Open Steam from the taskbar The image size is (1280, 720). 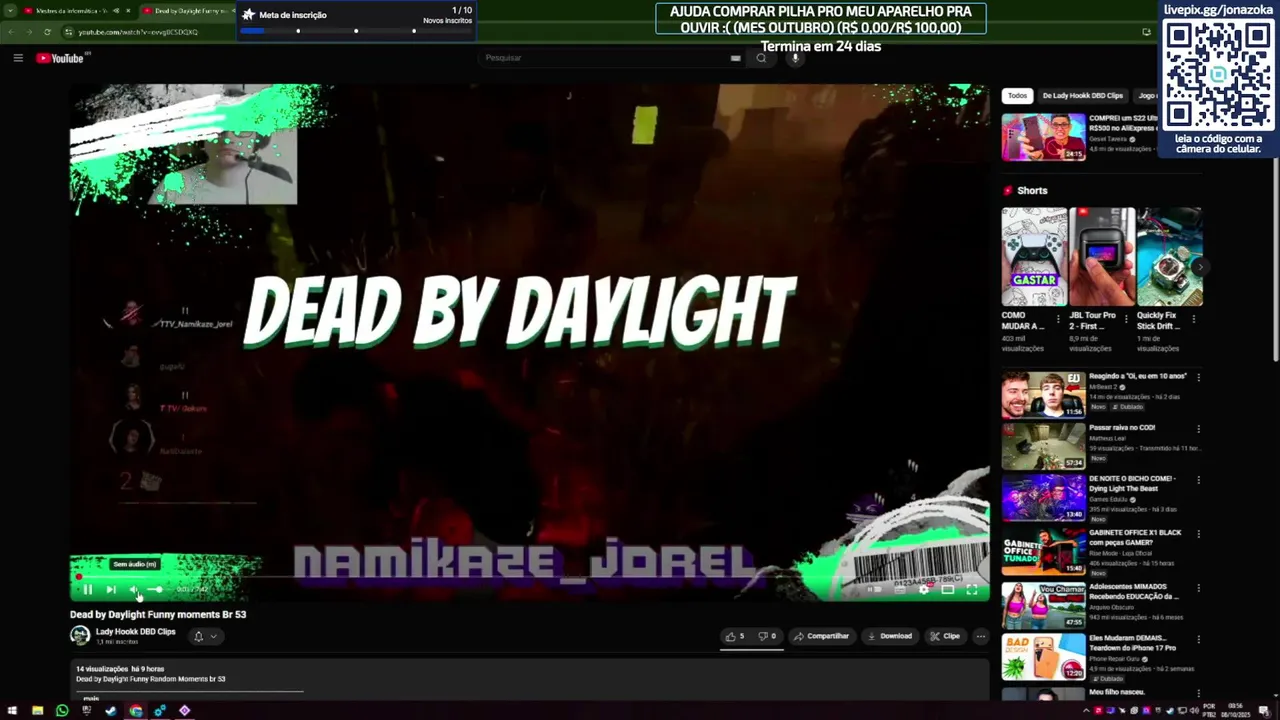point(111,711)
